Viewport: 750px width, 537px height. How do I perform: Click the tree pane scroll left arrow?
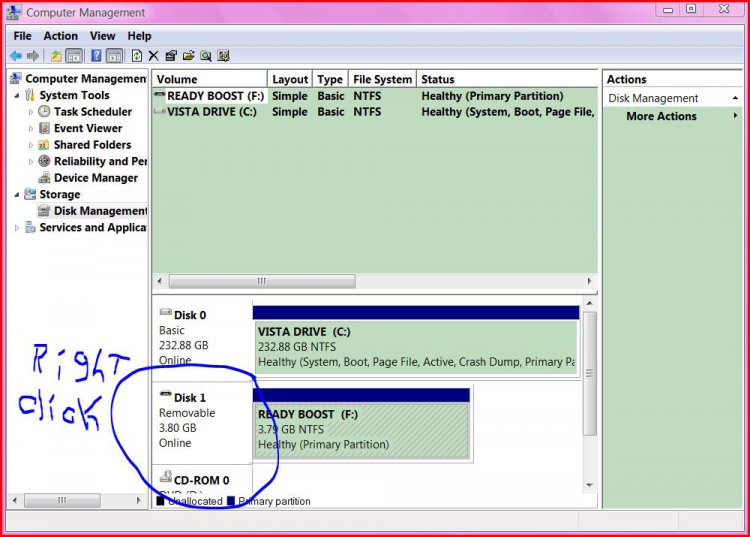point(15,501)
